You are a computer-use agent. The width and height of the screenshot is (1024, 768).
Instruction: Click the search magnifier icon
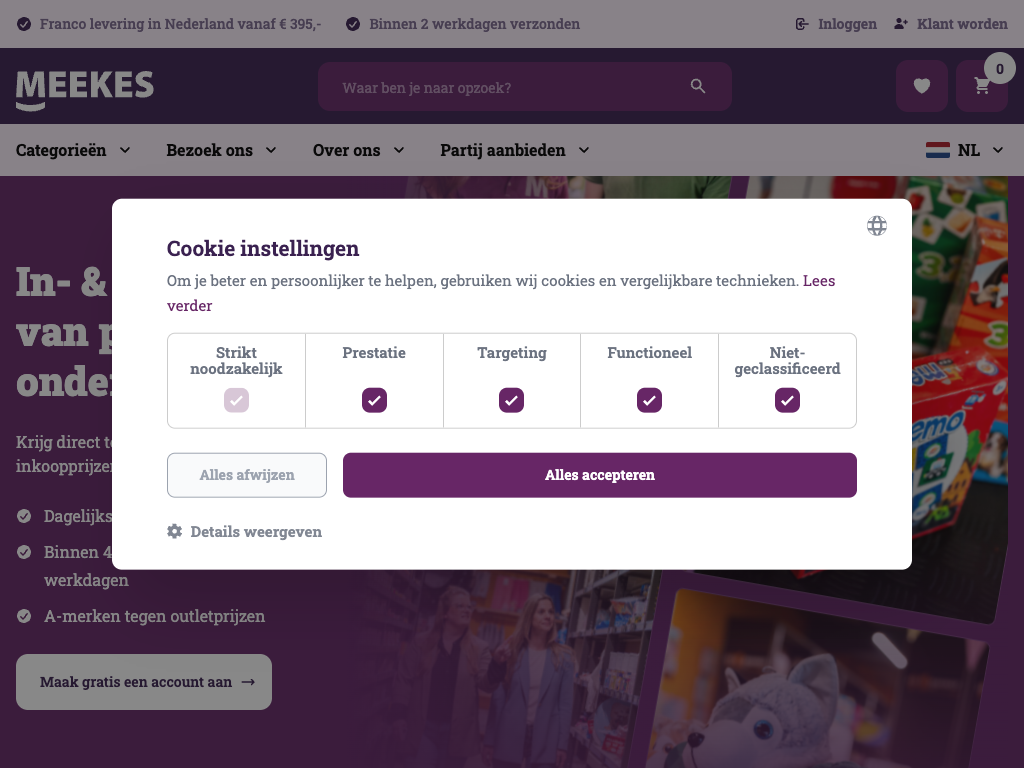click(698, 87)
